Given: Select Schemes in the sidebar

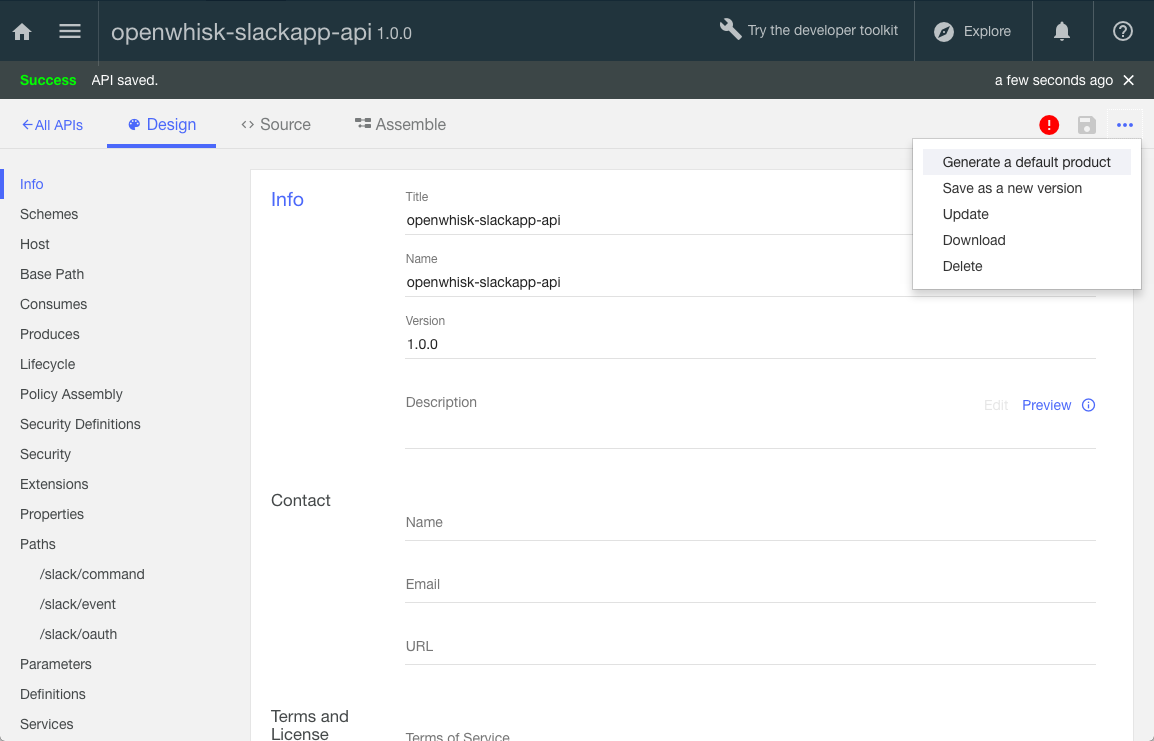Looking at the screenshot, I should [x=49, y=214].
